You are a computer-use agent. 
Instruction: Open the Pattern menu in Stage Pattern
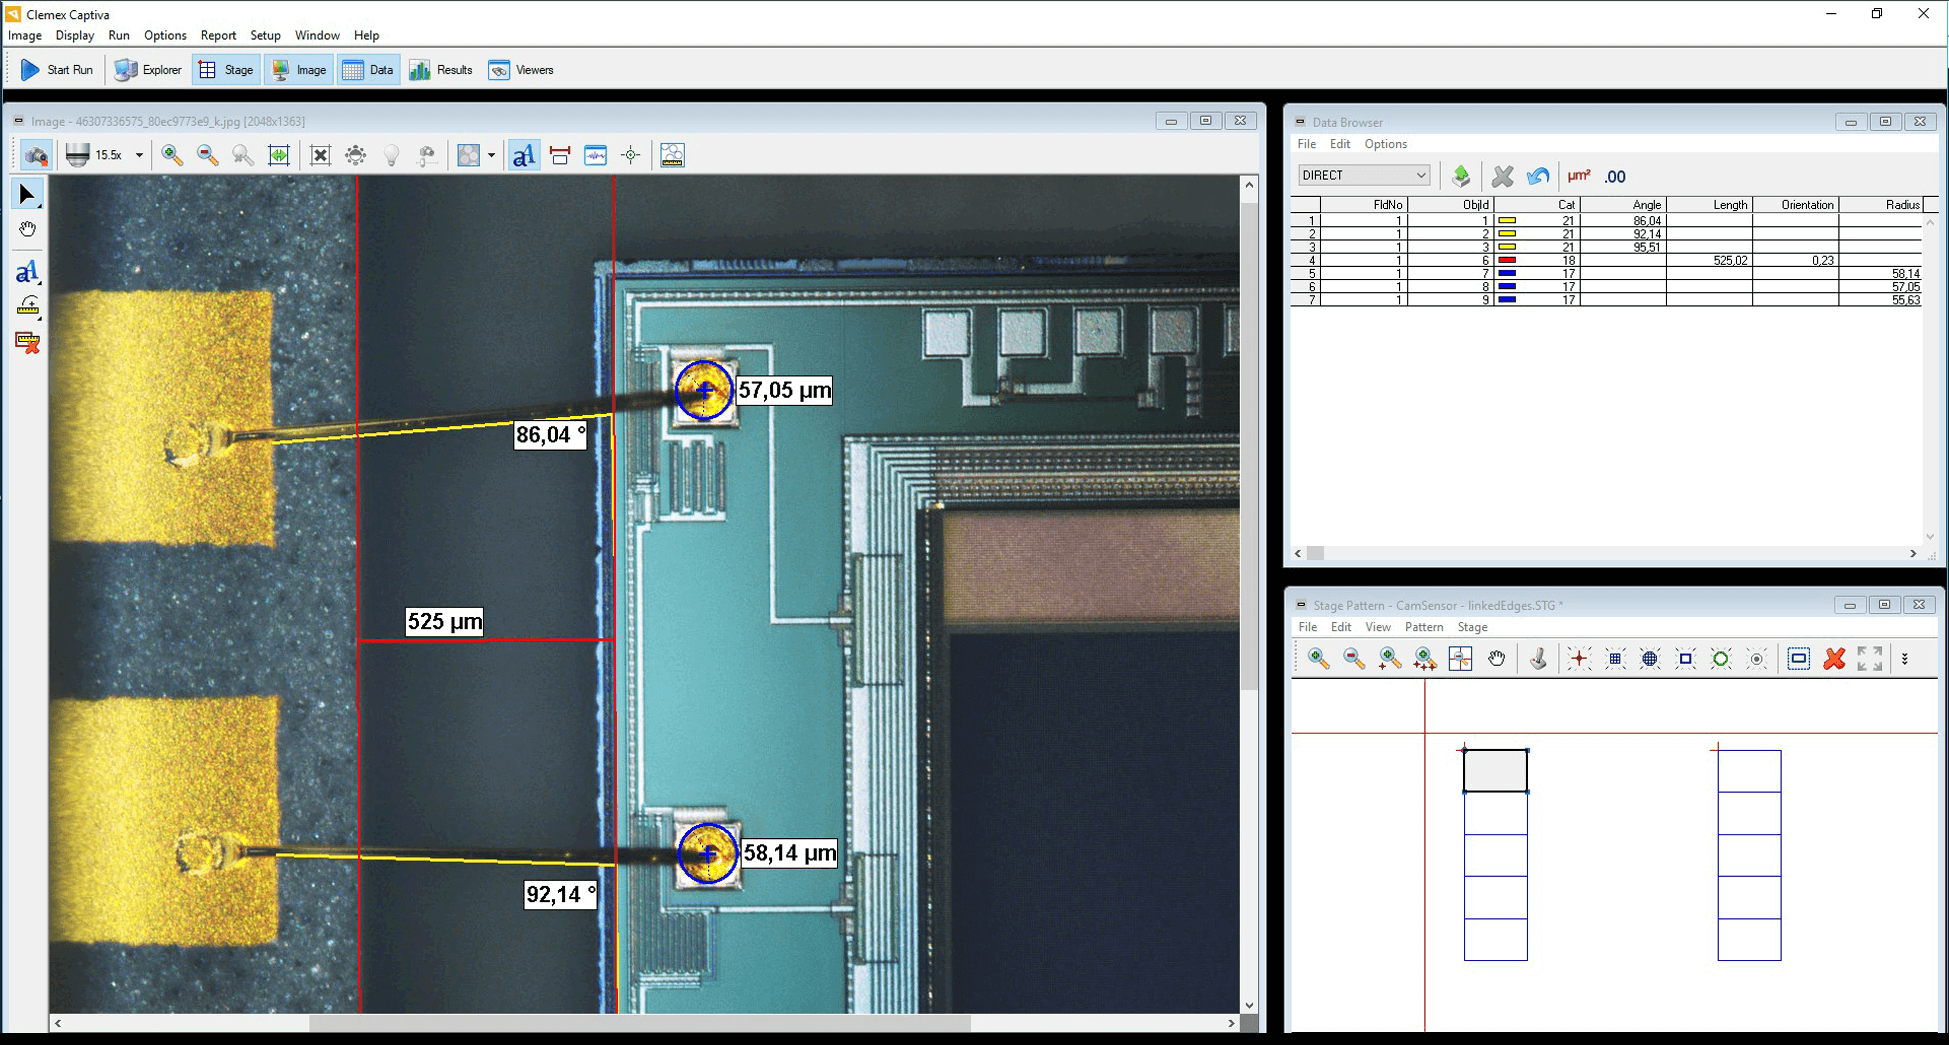(x=1423, y=627)
